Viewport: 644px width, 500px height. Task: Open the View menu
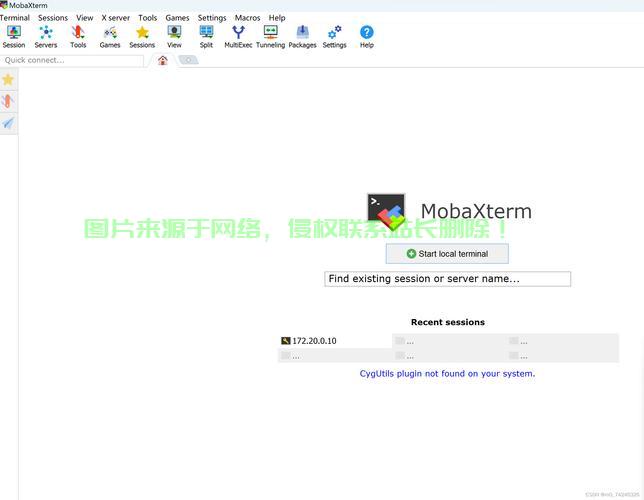tap(85, 18)
